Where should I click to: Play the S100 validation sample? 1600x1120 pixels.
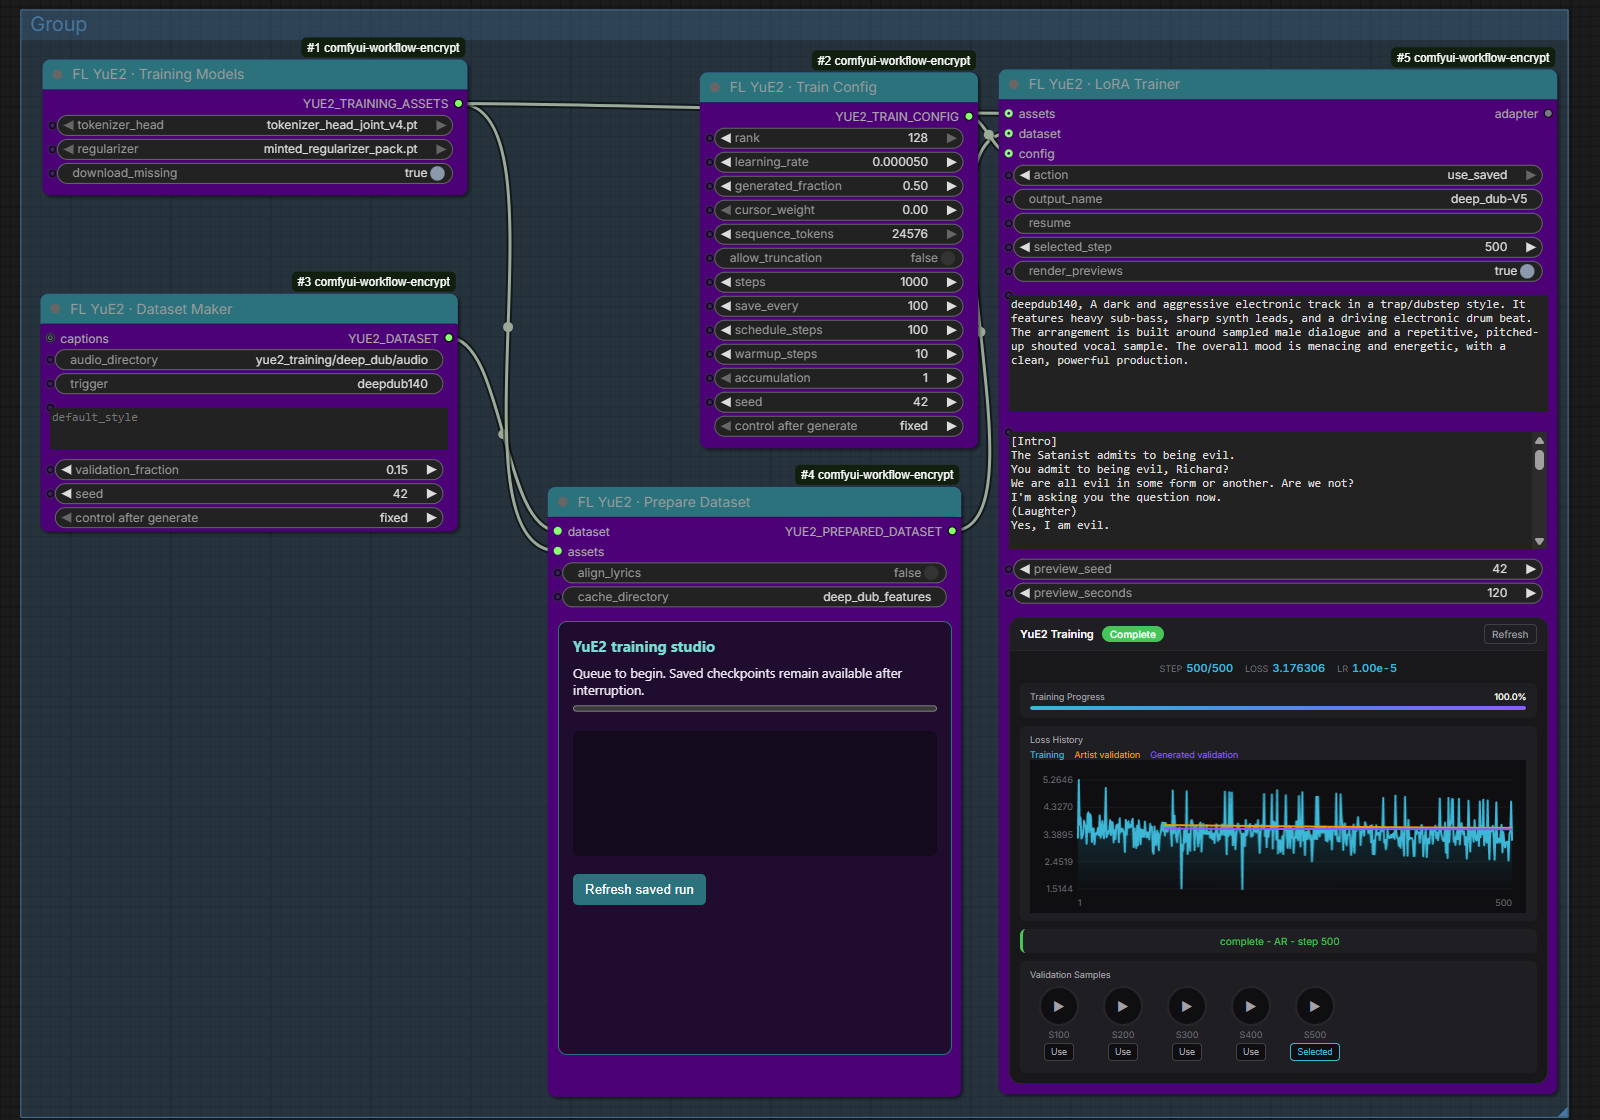click(x=1058, y=1006)
